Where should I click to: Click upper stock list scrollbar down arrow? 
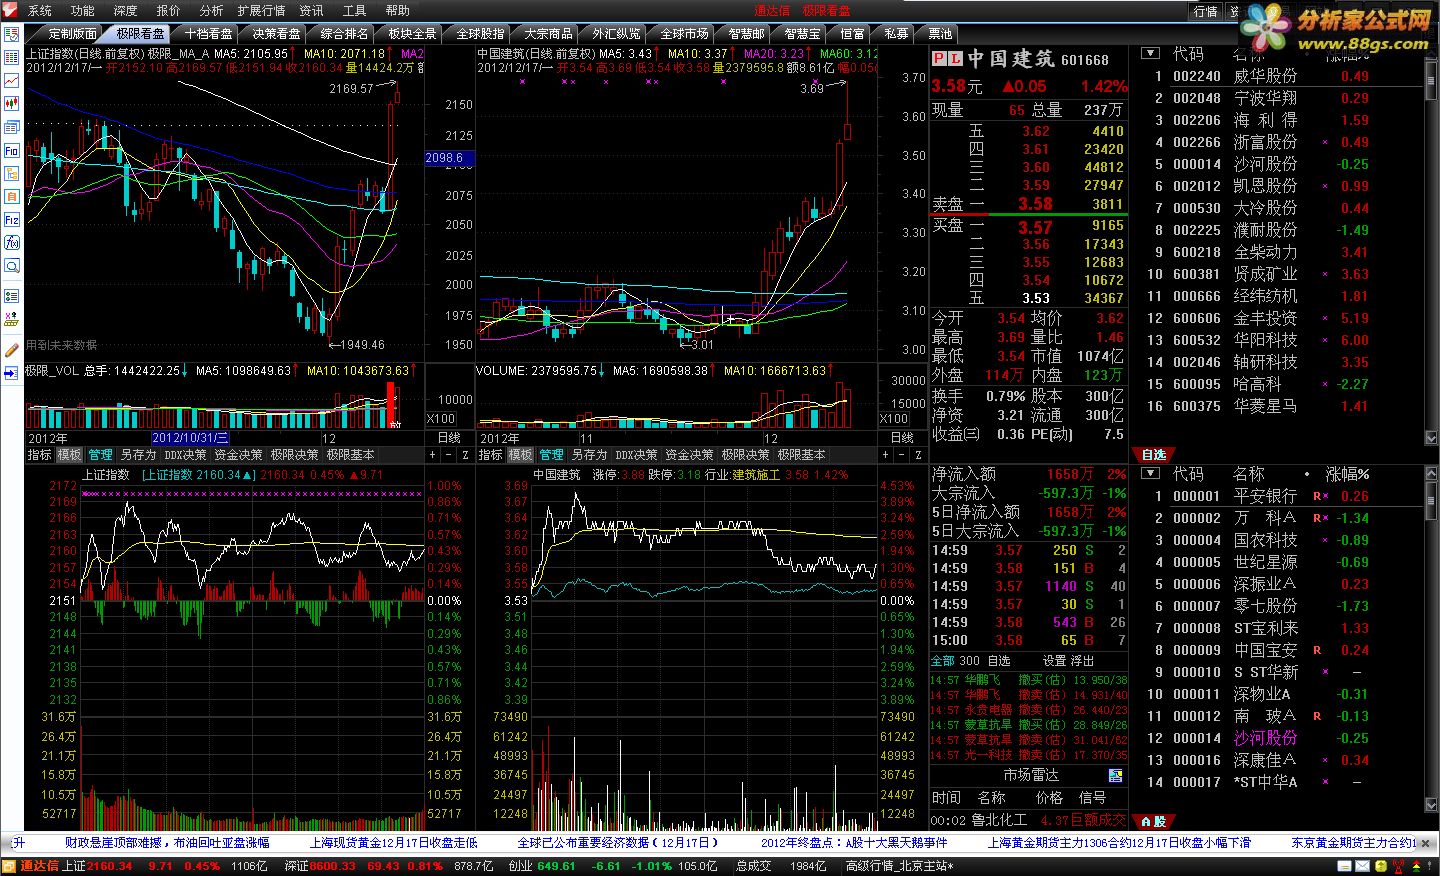pyautogui.click(x=1431, y=438)
